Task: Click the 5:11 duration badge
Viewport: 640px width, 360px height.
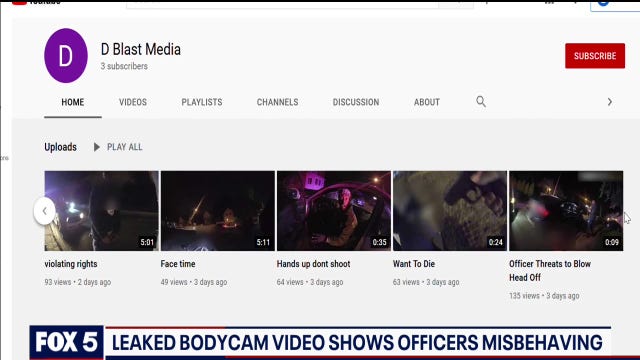Action: pos(263,242)
